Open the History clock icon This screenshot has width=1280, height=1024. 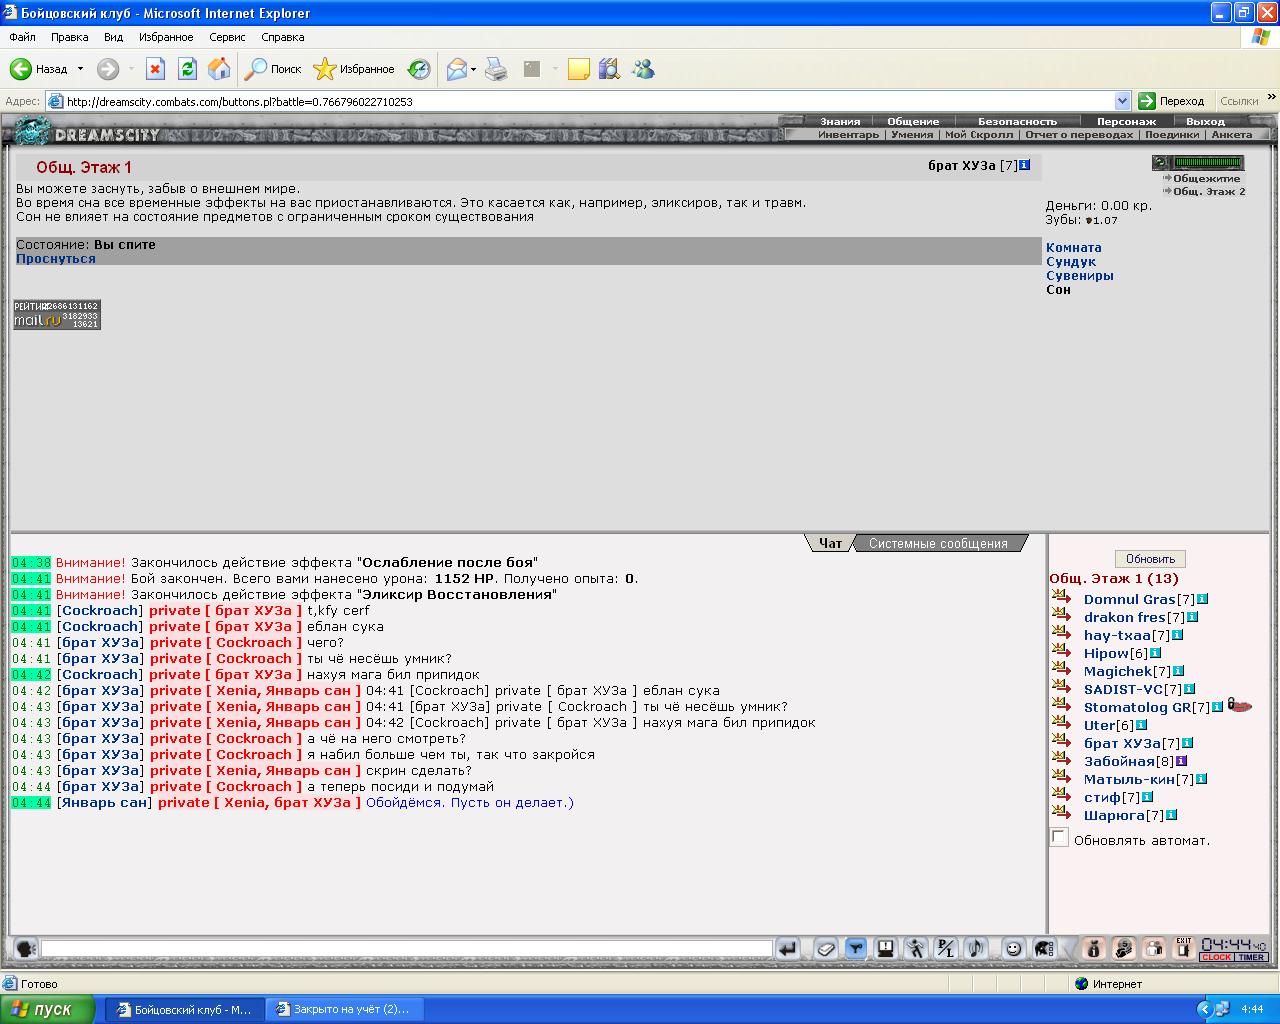point(420,69)
